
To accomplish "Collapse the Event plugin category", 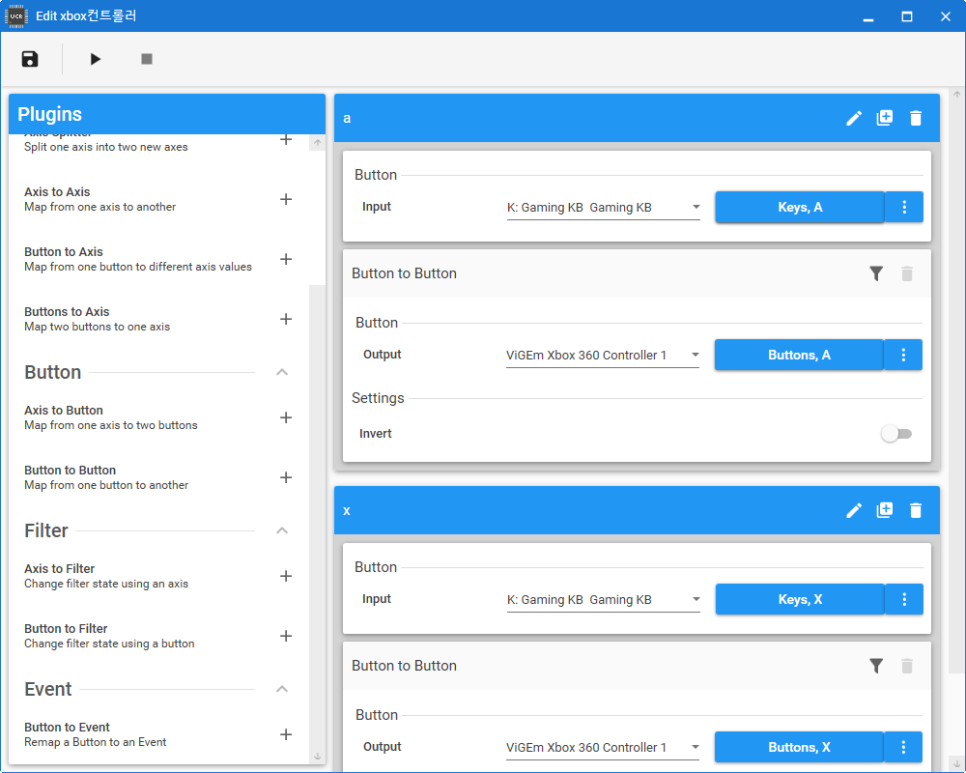I will (282, 689).
